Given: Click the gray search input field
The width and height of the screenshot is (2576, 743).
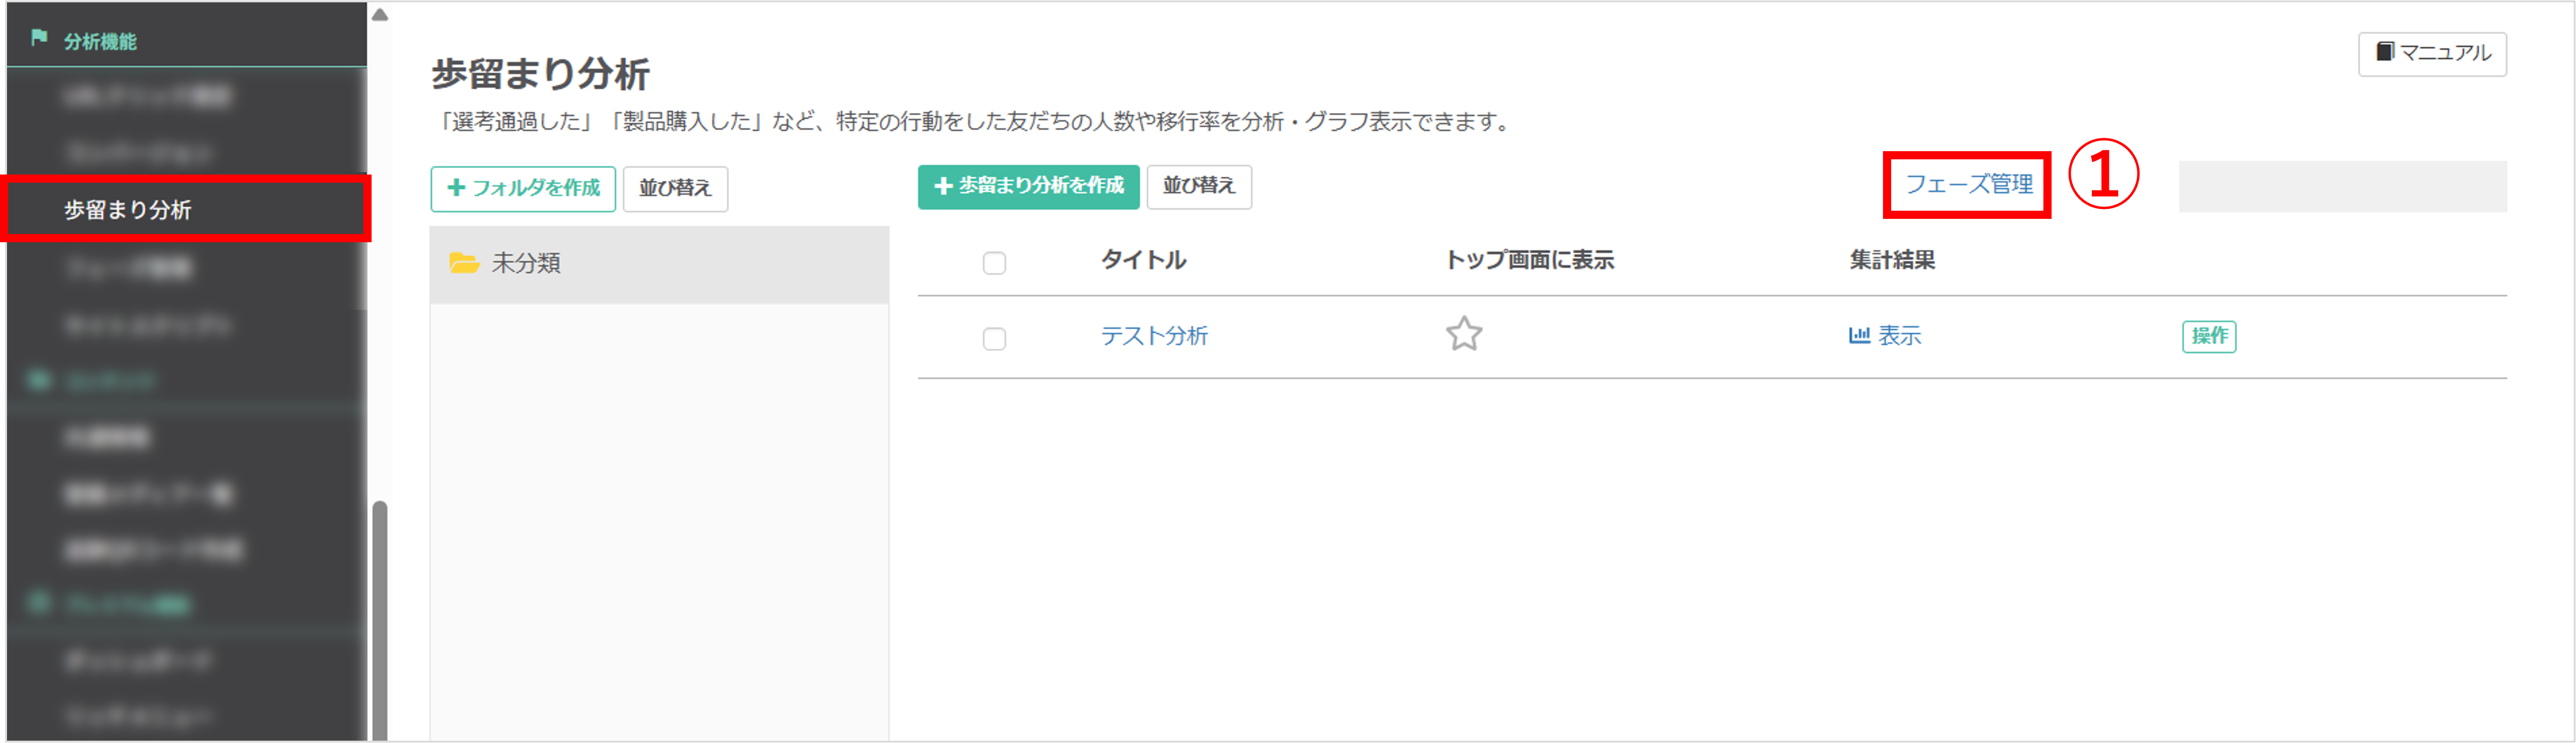Looking at the screenshot, I should (x=2342, y=186).
